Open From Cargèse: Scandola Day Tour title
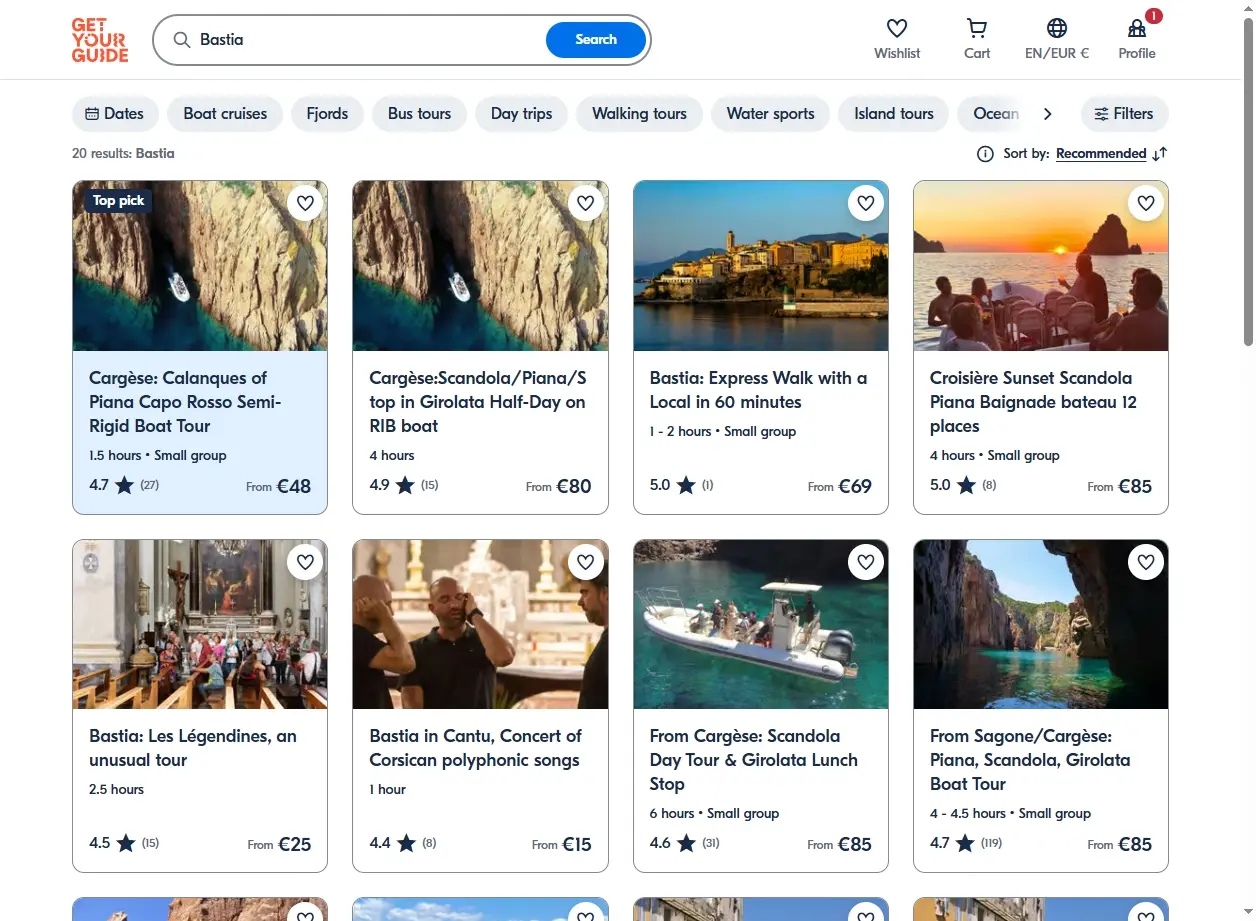The width and height of the screenshot is (1256, 921). (x=753, y=760)
